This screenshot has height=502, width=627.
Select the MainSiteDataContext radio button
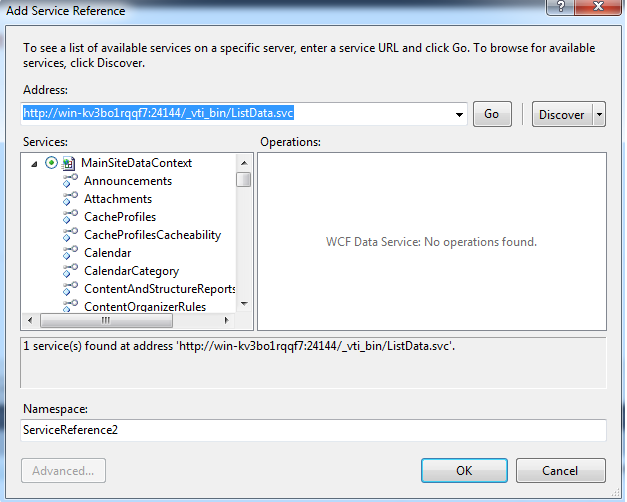[x=51, y=163]
